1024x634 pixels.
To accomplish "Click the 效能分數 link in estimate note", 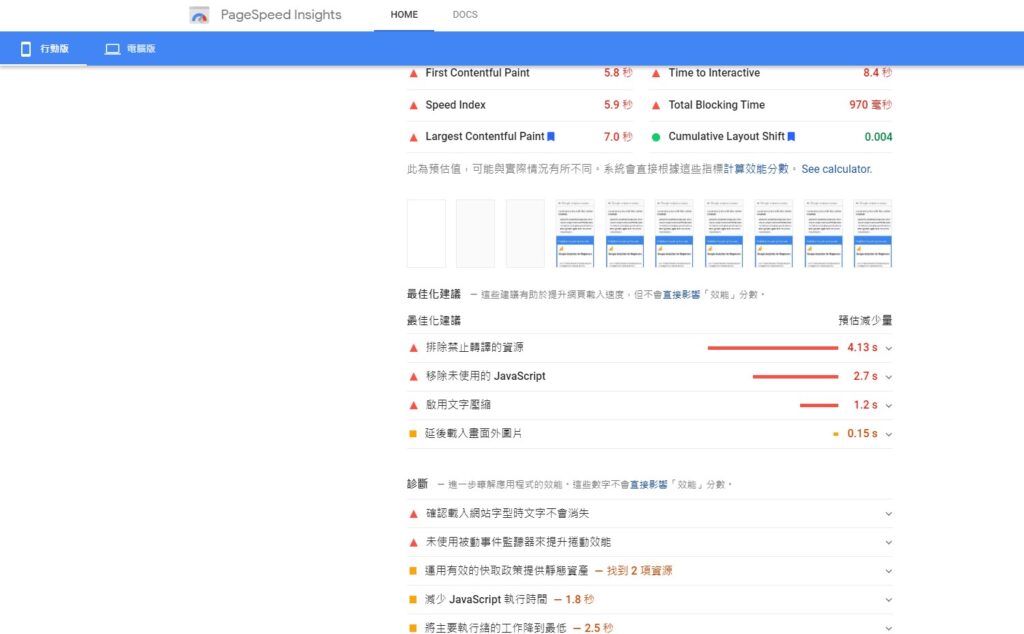I will pyautogui.click(x=767, y=169).
